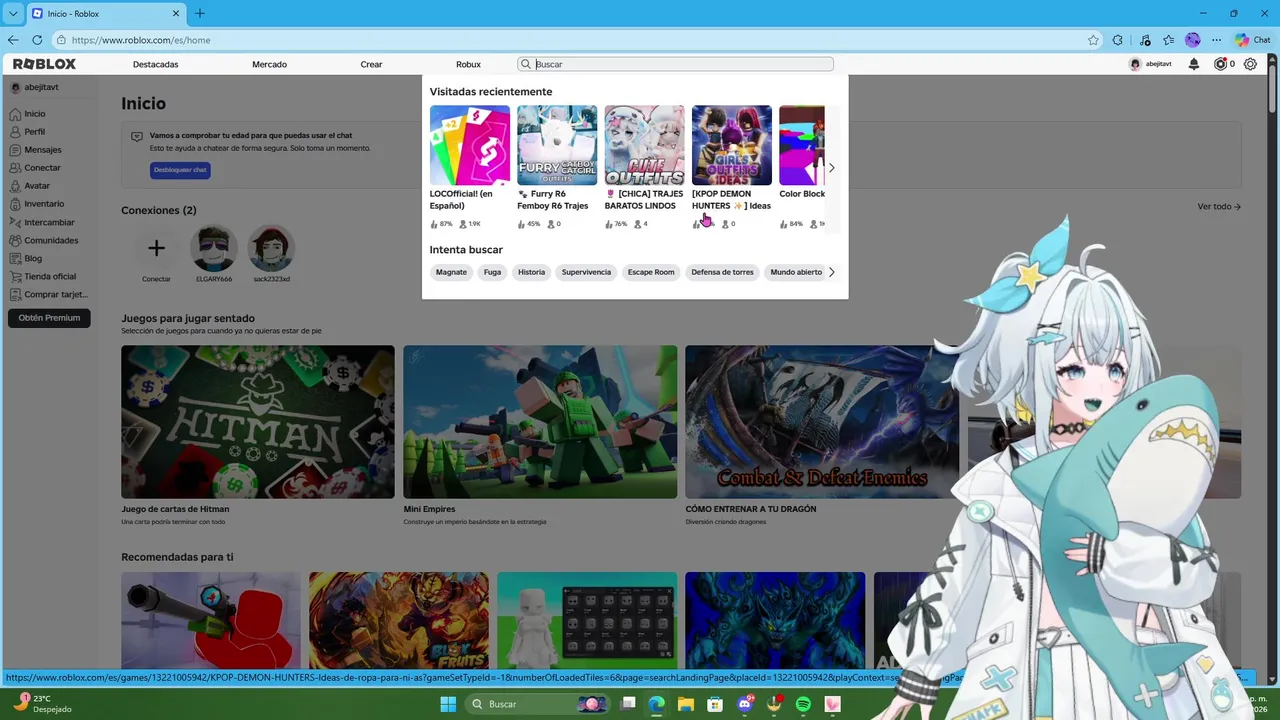Open the Destacadas menu

click(x=156, y=64)
